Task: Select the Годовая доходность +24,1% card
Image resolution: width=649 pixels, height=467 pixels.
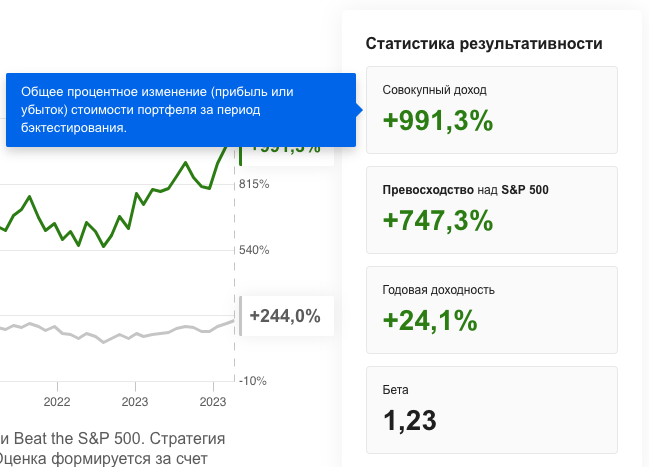Action: click(x=492, y=310)
